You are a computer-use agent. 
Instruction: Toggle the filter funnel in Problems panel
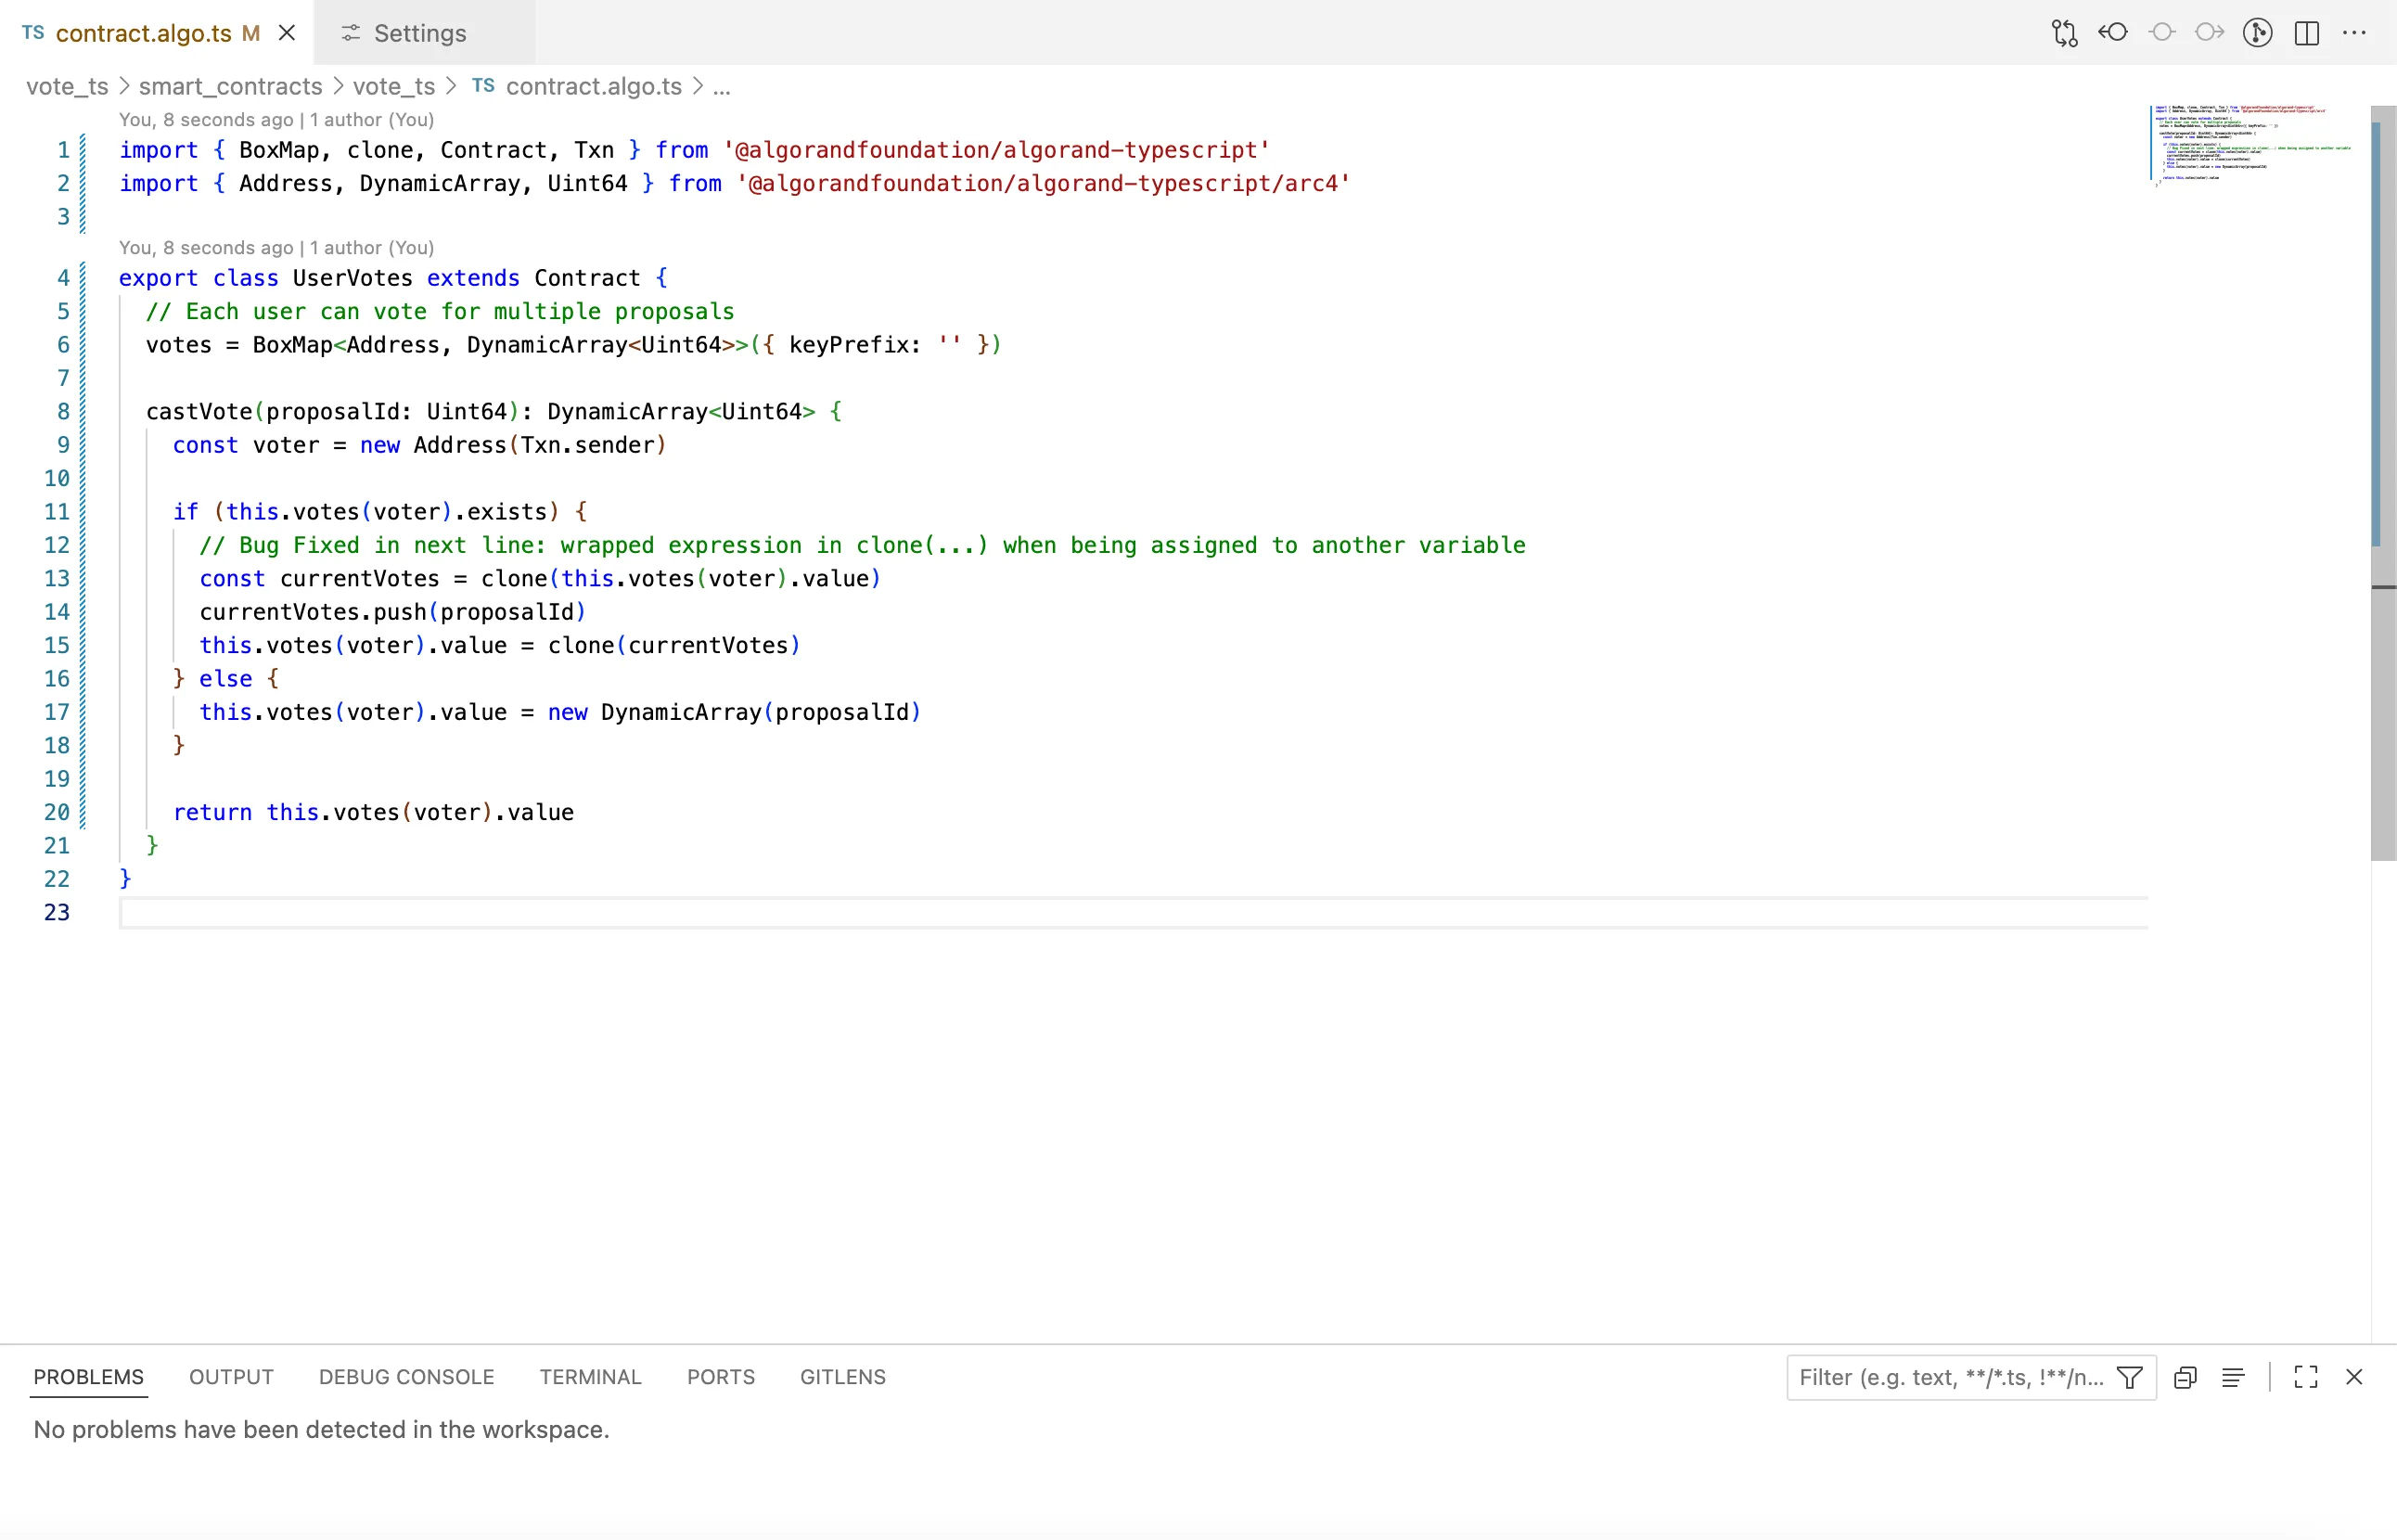tap(2129, 1377)
